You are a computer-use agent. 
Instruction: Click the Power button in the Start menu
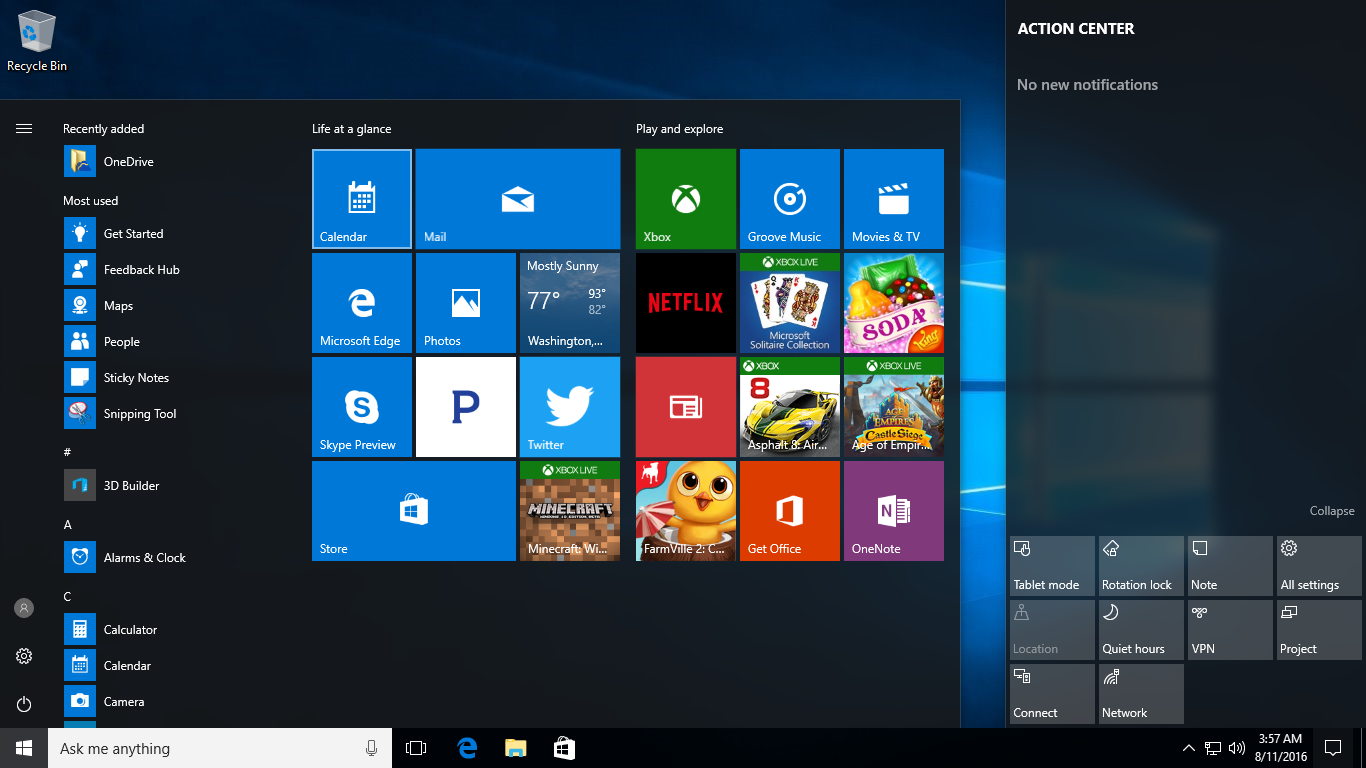click(24, 704)
